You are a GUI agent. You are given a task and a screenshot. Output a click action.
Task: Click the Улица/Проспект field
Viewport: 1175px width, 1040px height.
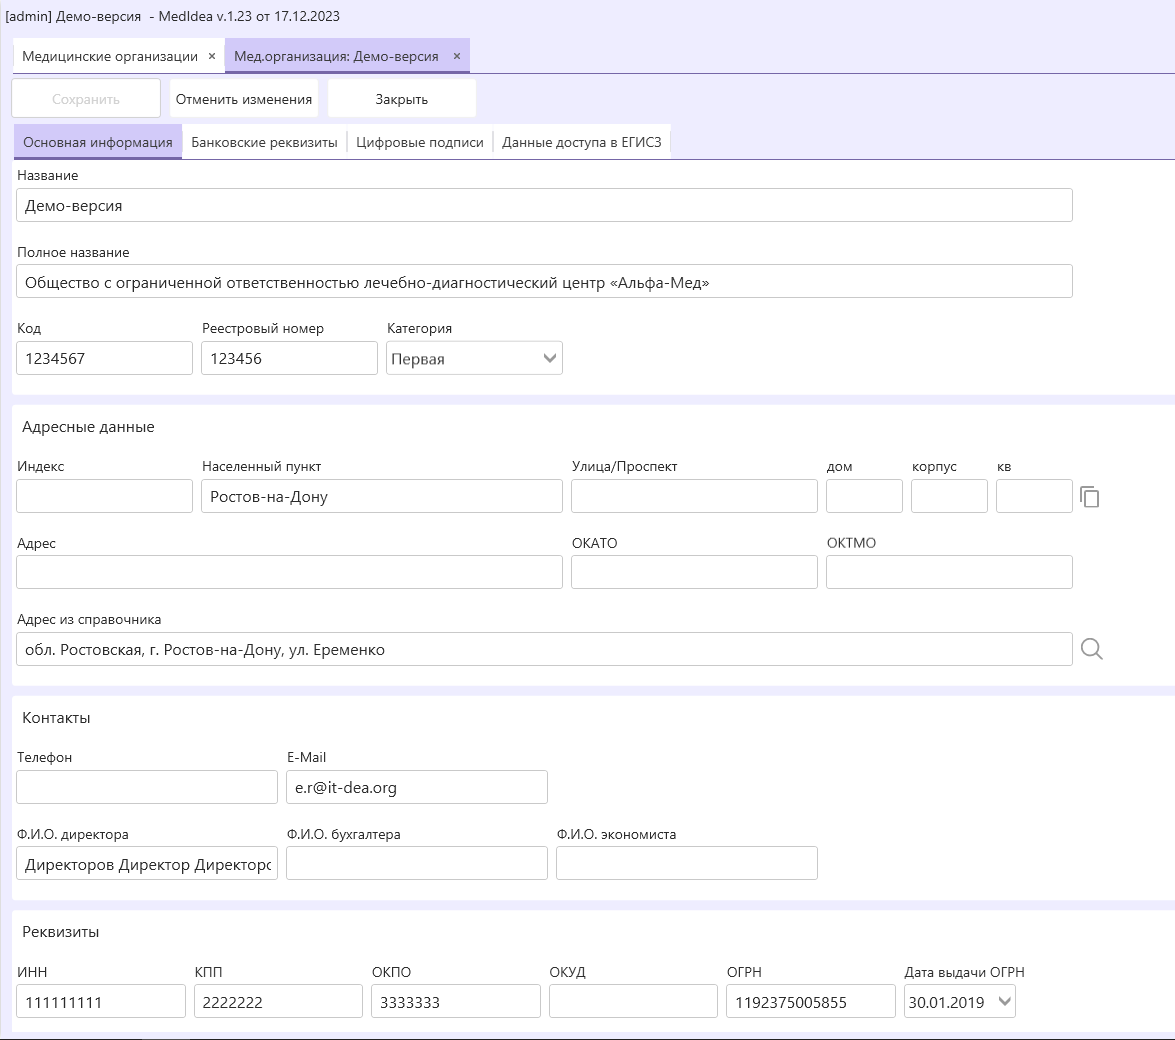point(694,496)
